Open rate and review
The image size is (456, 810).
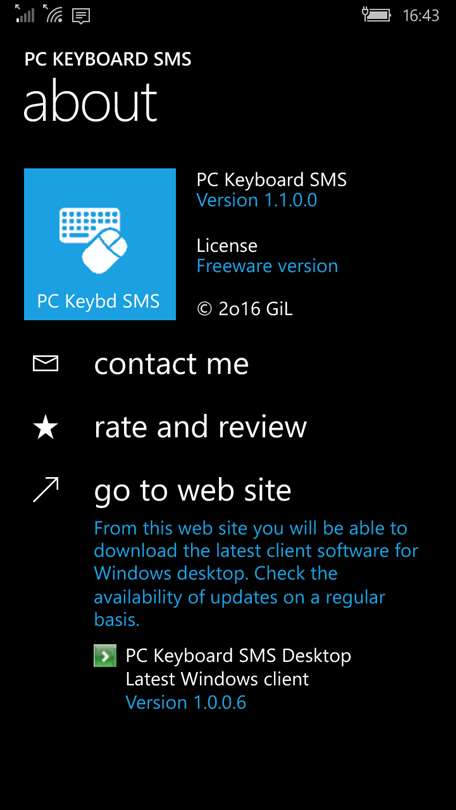(200, 427)
